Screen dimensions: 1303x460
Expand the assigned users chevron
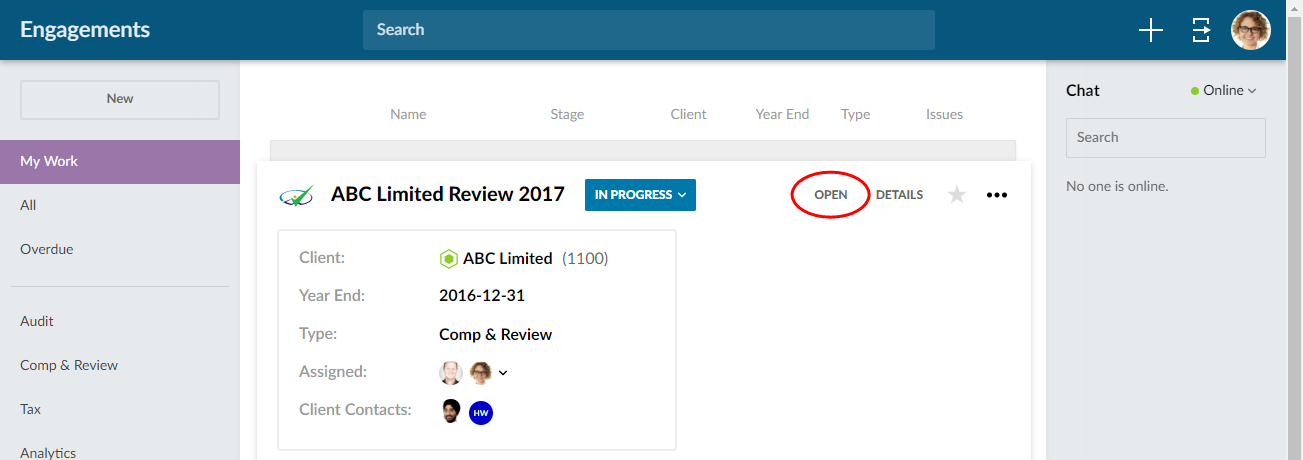pos(503,373)
